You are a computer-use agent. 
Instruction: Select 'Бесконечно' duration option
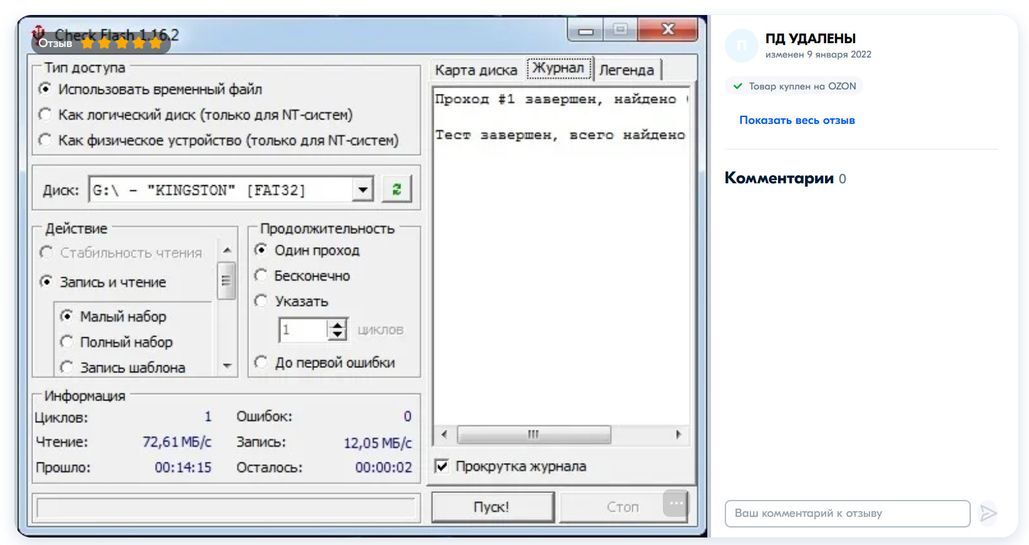click(261, 276)
